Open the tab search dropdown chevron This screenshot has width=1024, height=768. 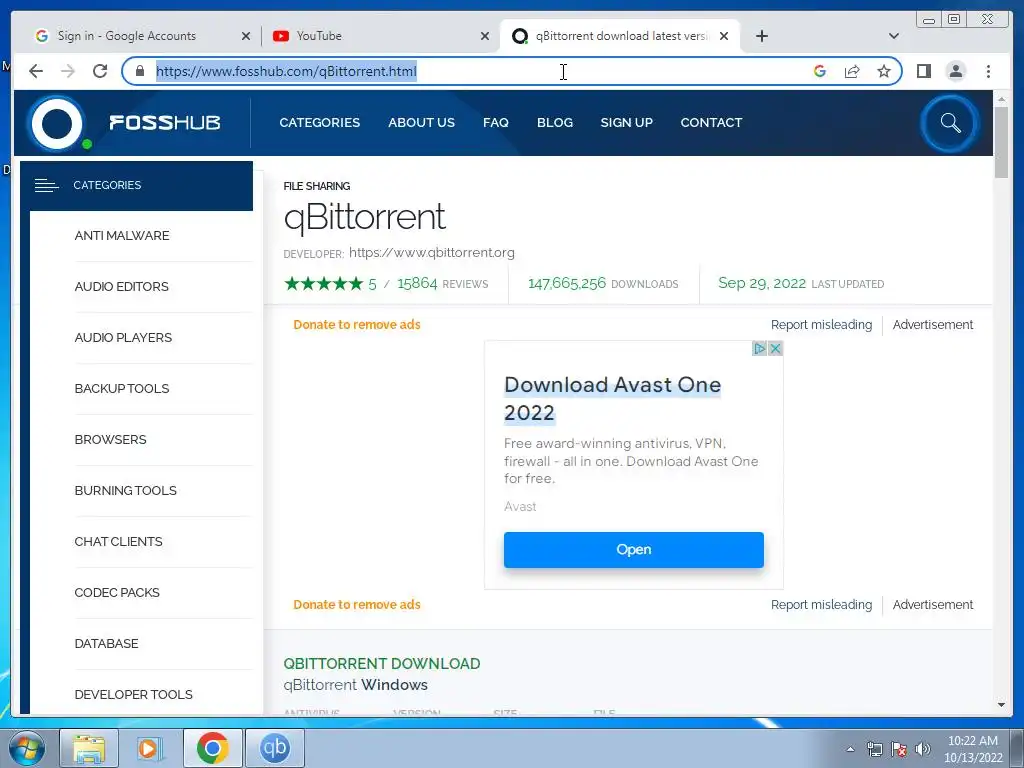pyautogui.click(x=894, y=36)
